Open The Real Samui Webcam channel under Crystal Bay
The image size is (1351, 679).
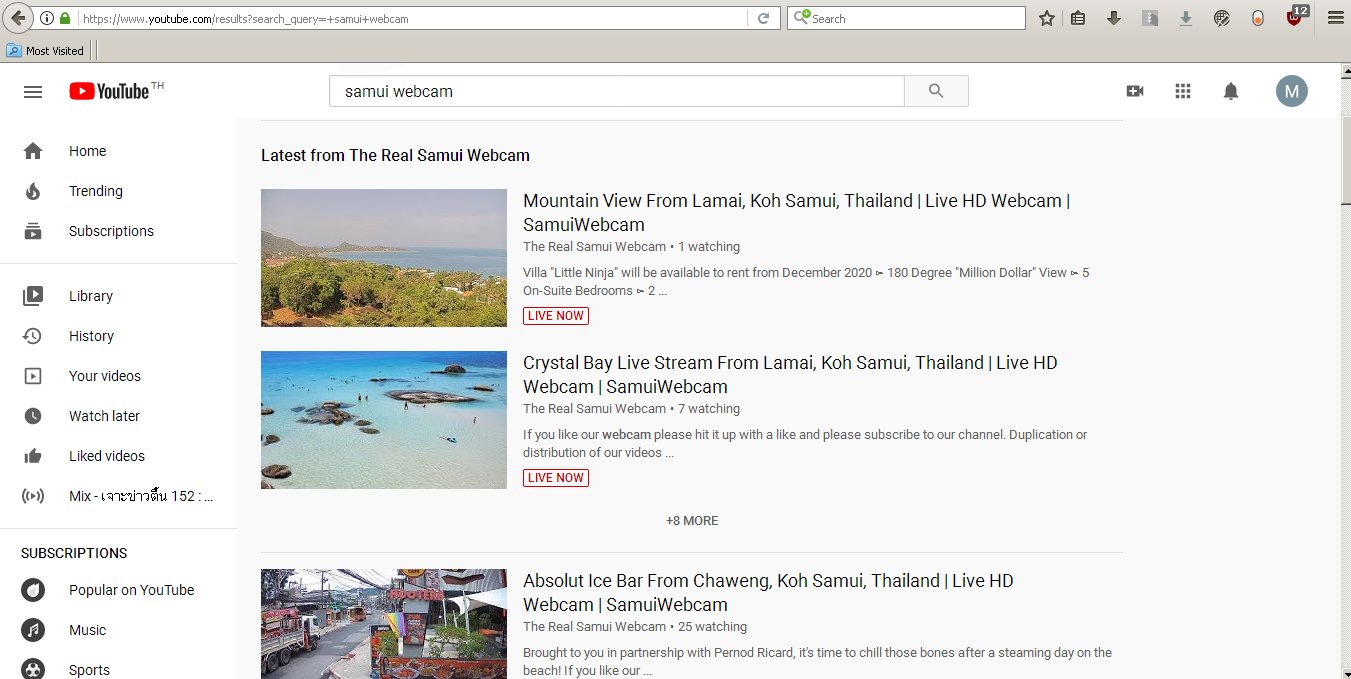(594, 409)
